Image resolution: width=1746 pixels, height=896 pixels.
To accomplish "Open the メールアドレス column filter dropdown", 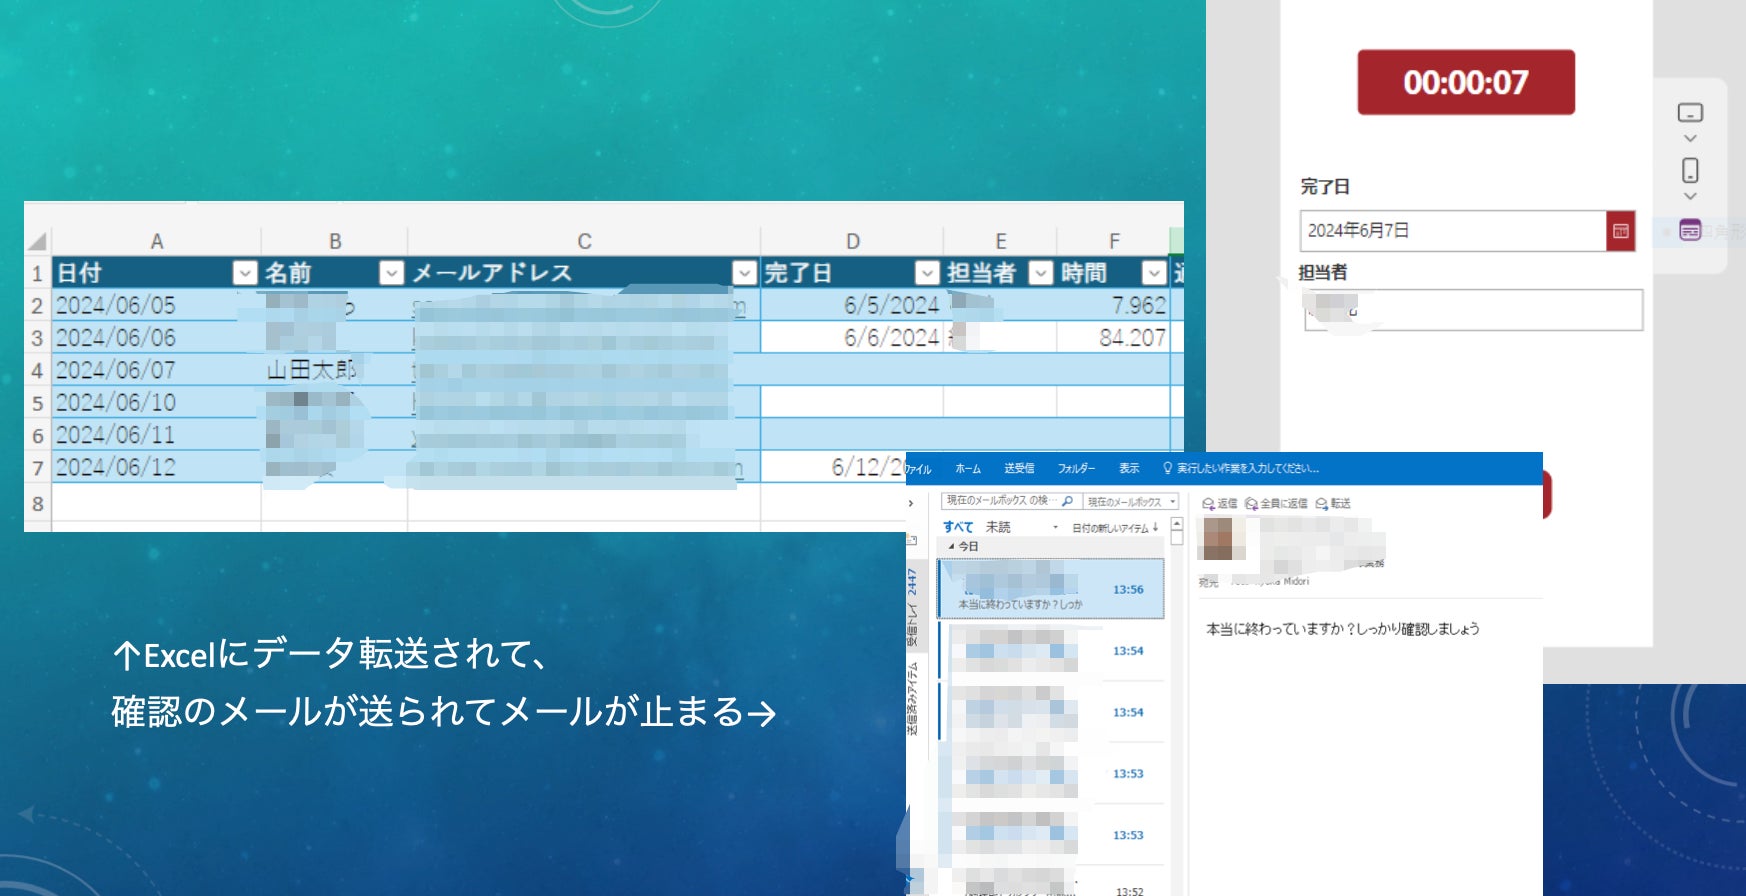I will point(744,272).
